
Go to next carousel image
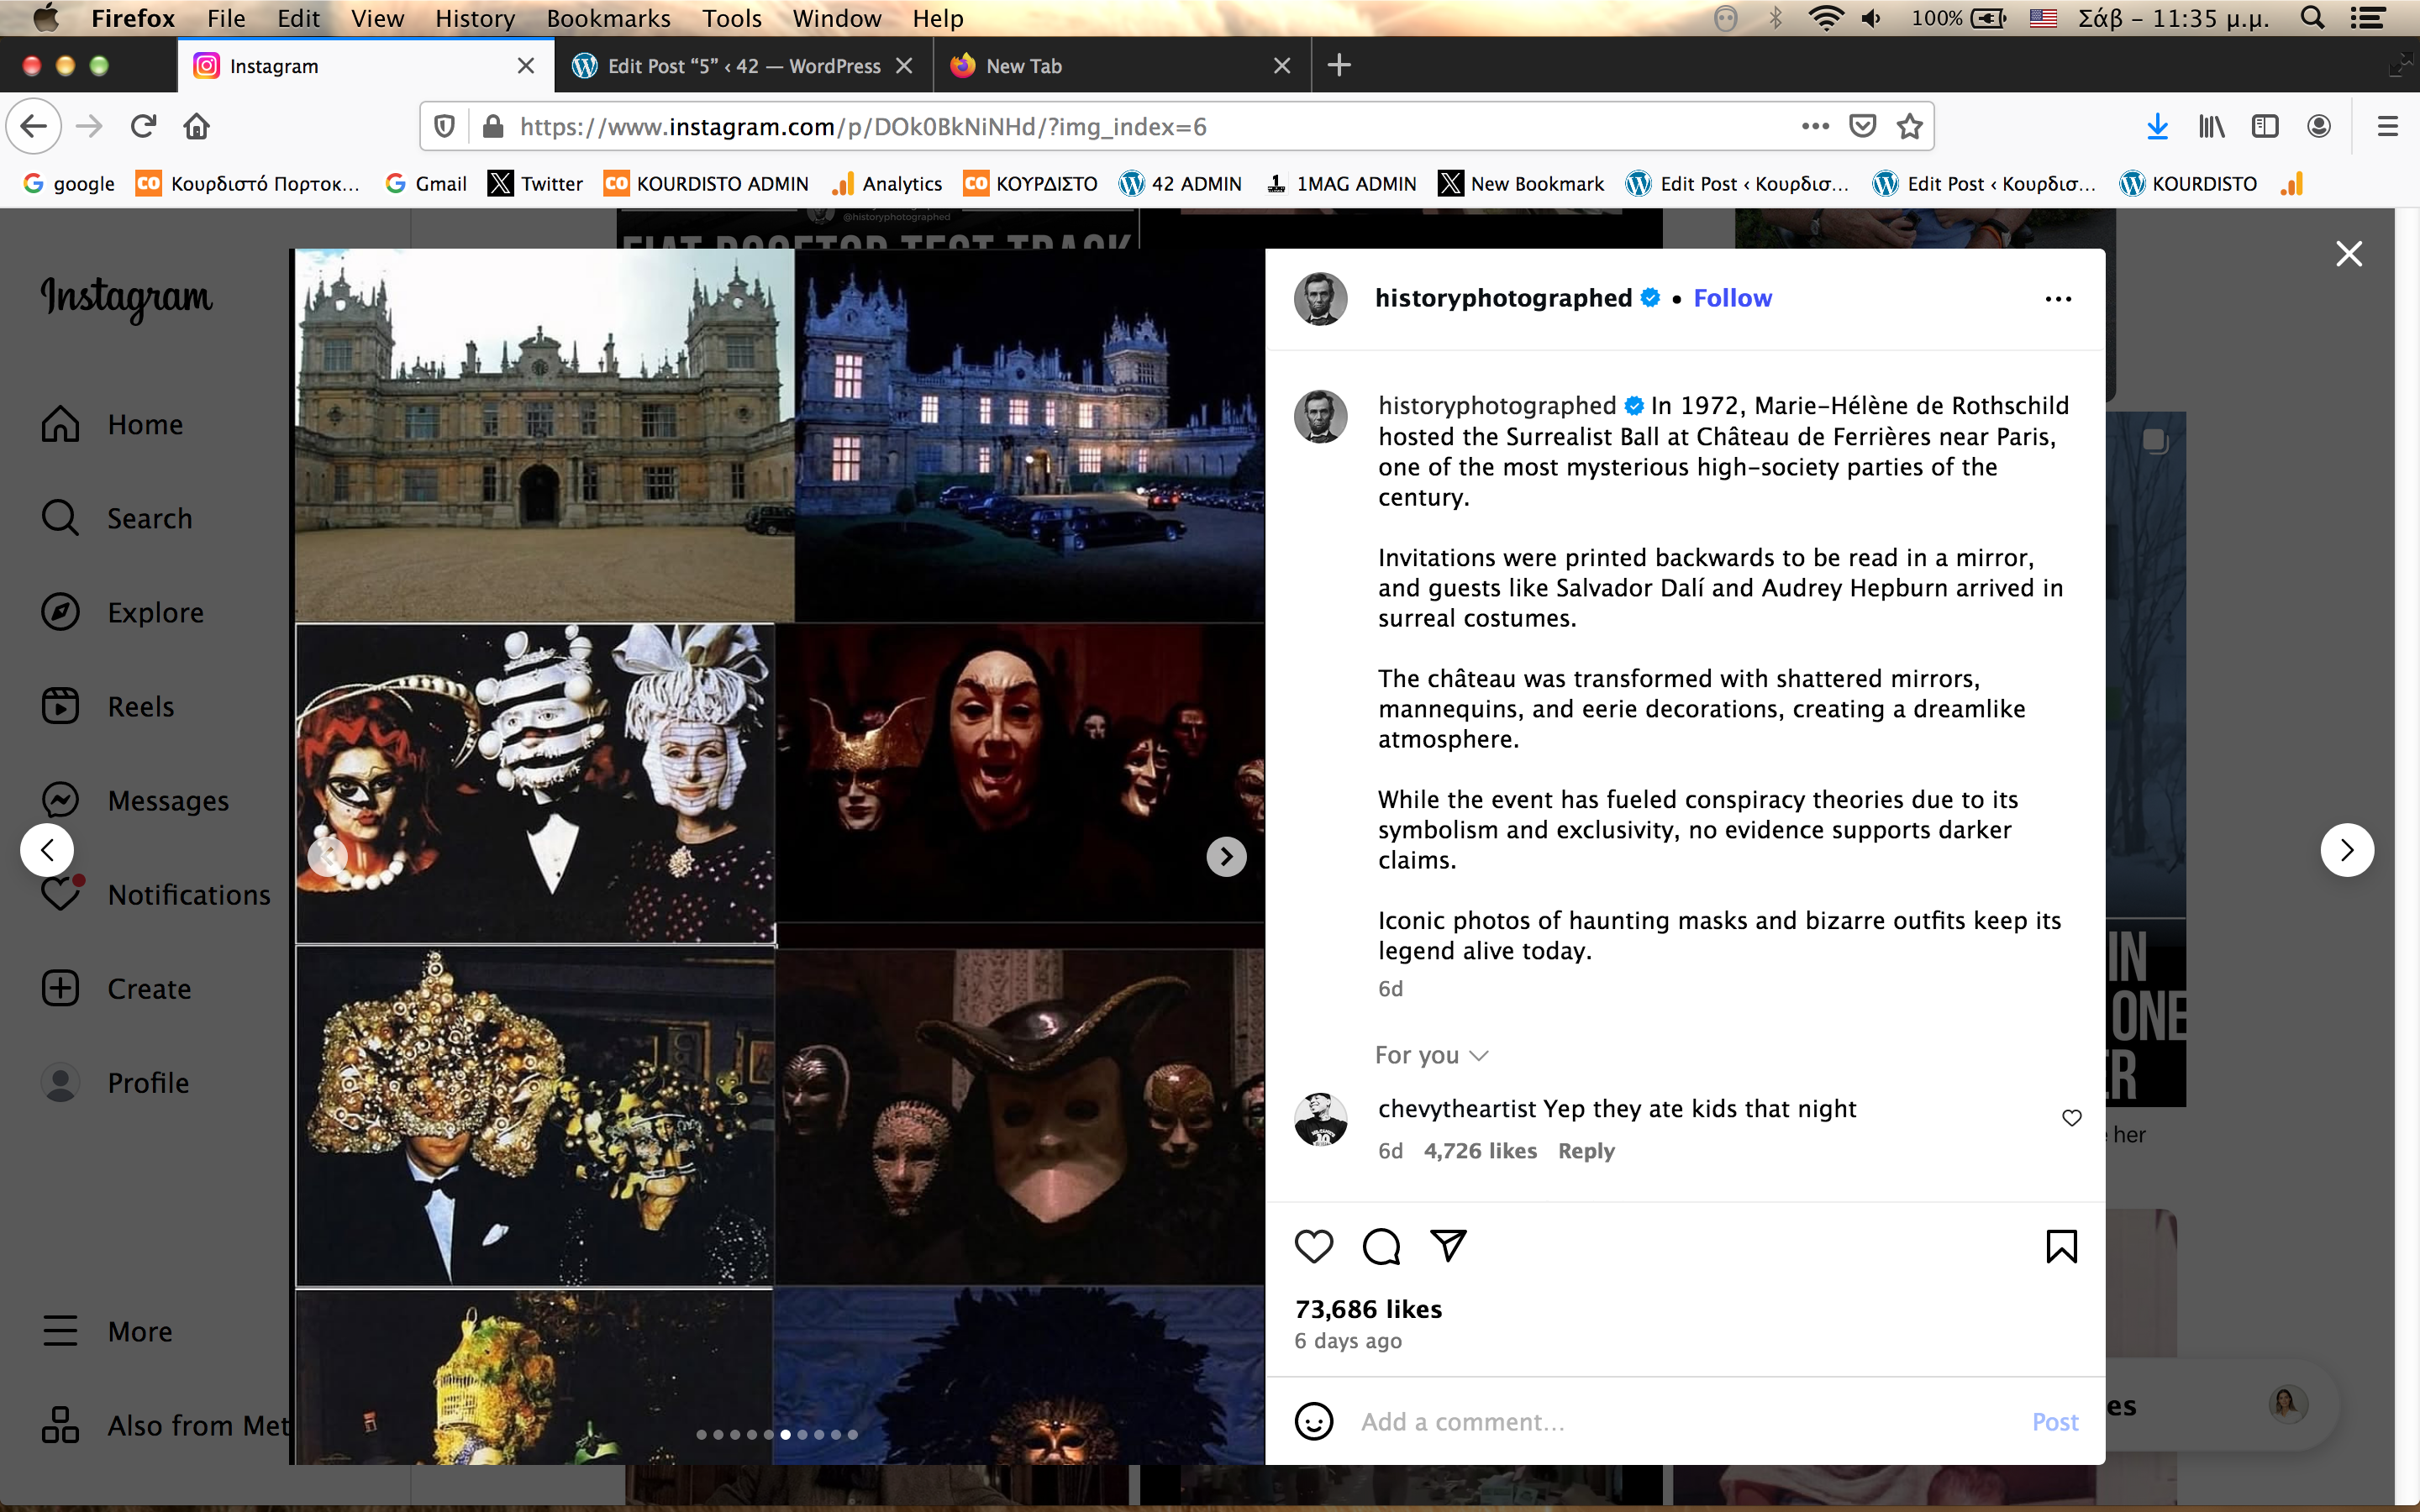coord(1226,856)
